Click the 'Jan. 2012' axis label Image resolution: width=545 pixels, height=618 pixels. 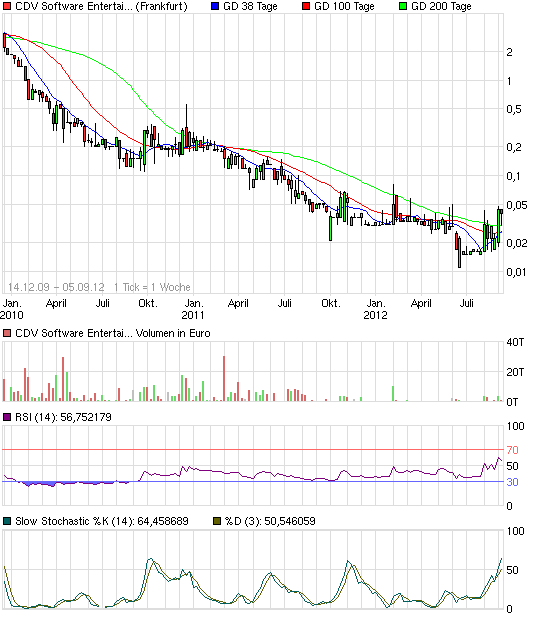pyautogui.click(x=376, y=309)
